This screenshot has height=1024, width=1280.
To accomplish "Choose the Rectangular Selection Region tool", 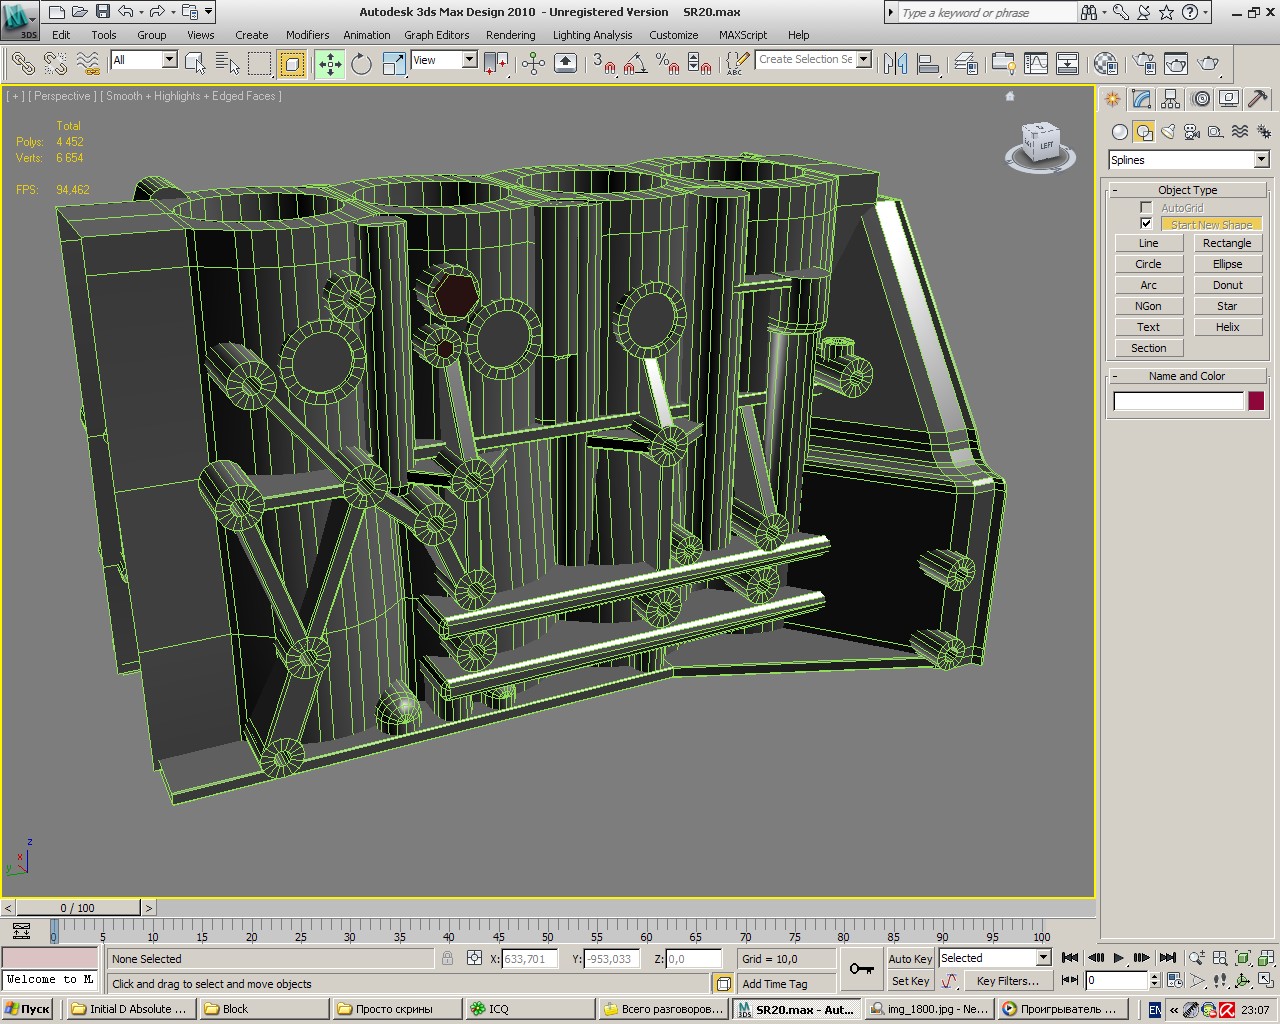I will click(260, 64).
